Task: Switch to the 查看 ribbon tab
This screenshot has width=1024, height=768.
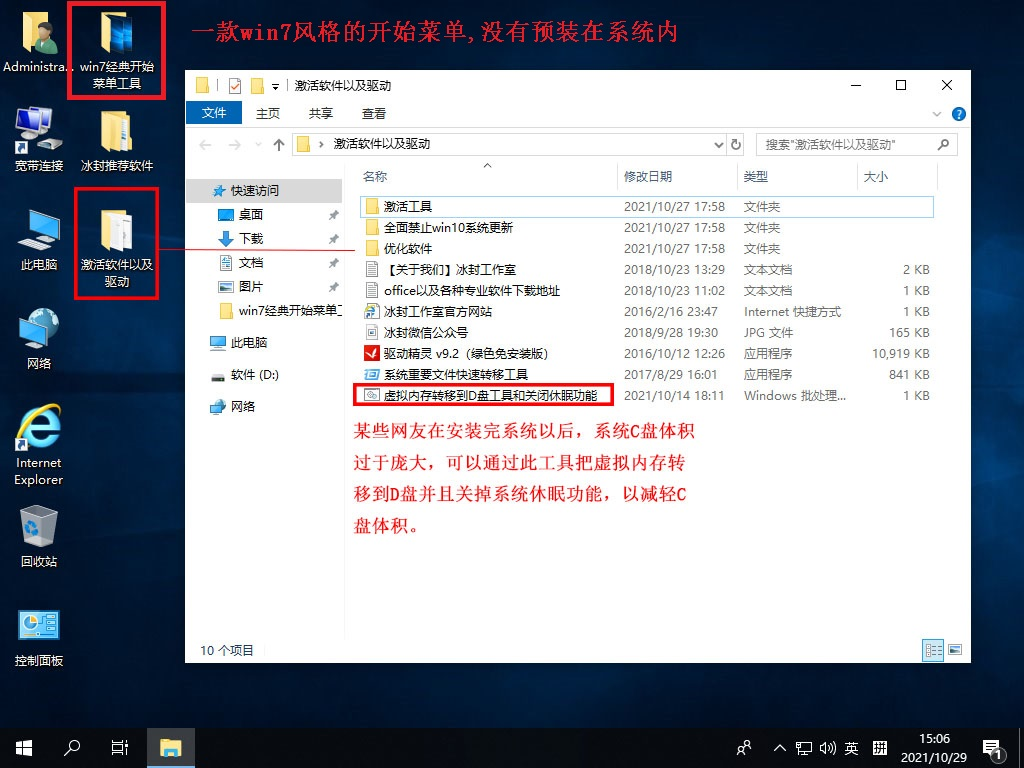Action: click(x=374, y=113)
